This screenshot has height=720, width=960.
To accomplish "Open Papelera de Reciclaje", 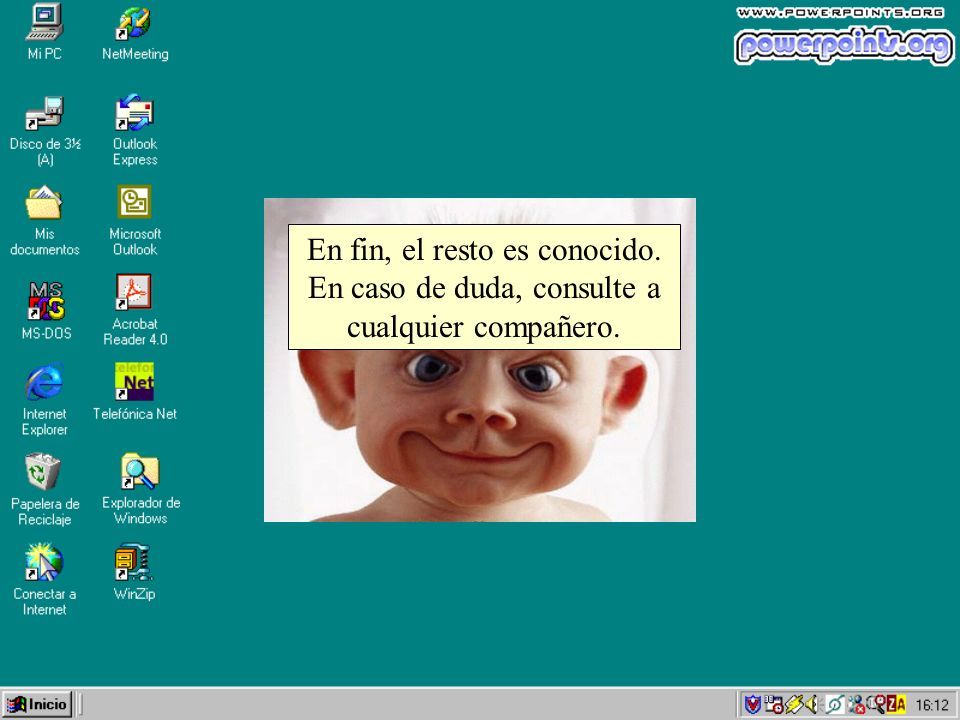I will tap(45, 490).
